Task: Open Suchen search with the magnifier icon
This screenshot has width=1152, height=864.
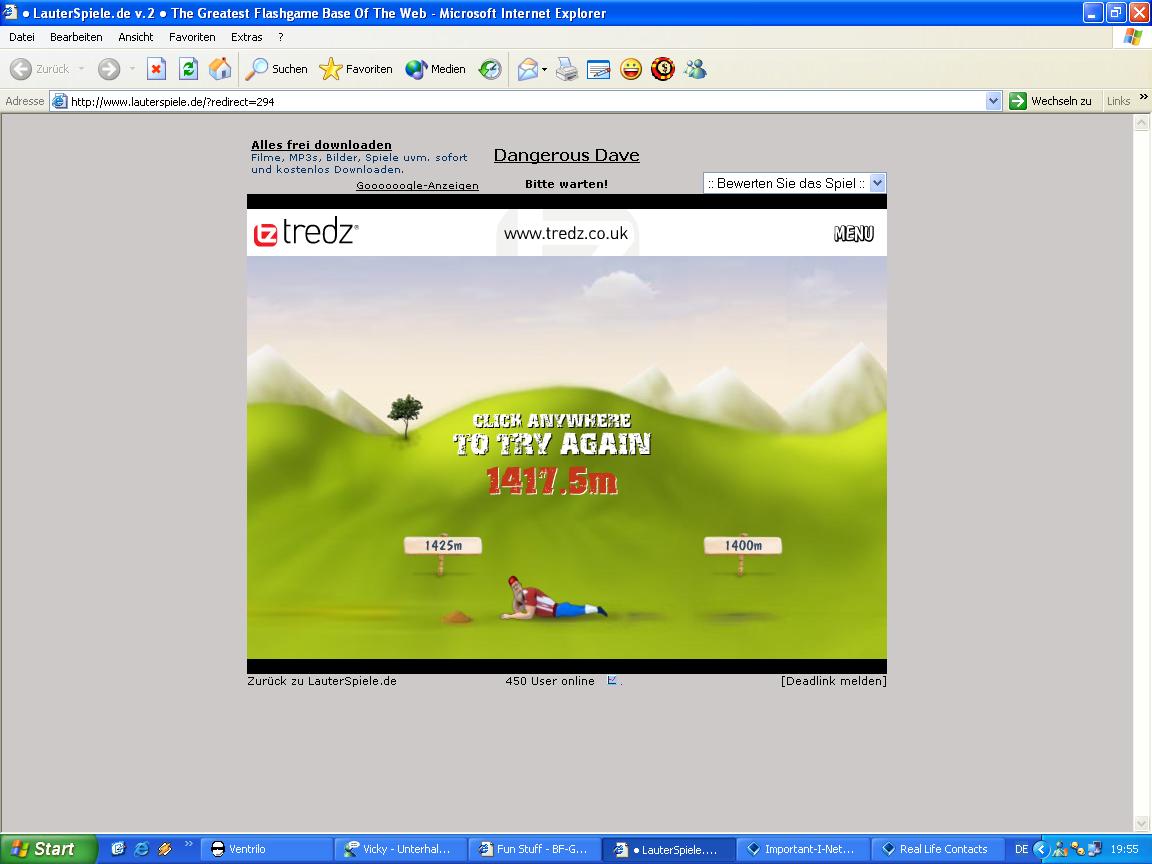Action: (x=256, y=69)
